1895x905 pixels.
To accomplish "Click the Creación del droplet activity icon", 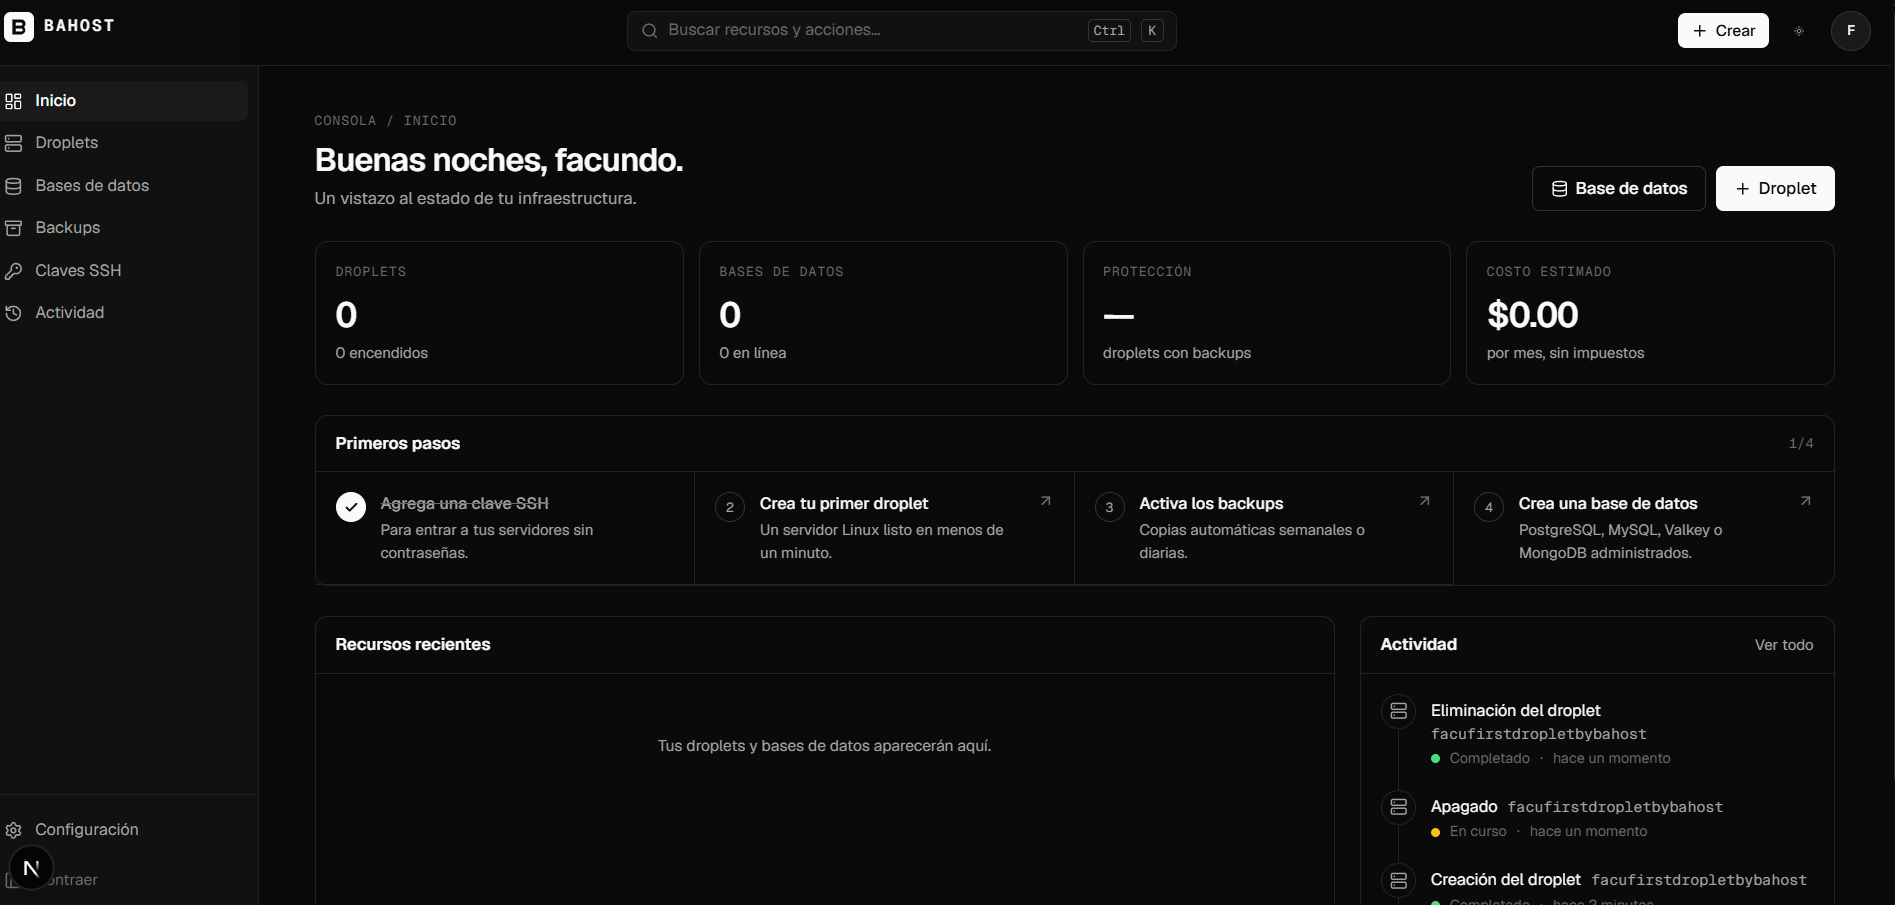I will click(1398, 880).
